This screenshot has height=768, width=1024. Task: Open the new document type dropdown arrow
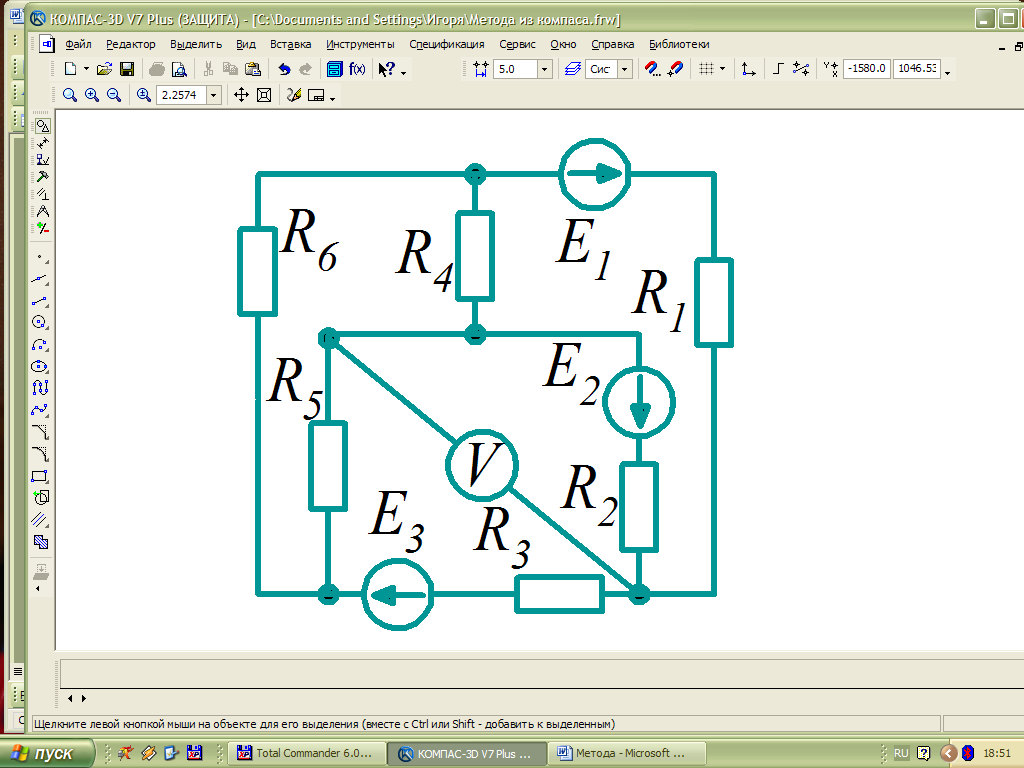coord(86,69)
